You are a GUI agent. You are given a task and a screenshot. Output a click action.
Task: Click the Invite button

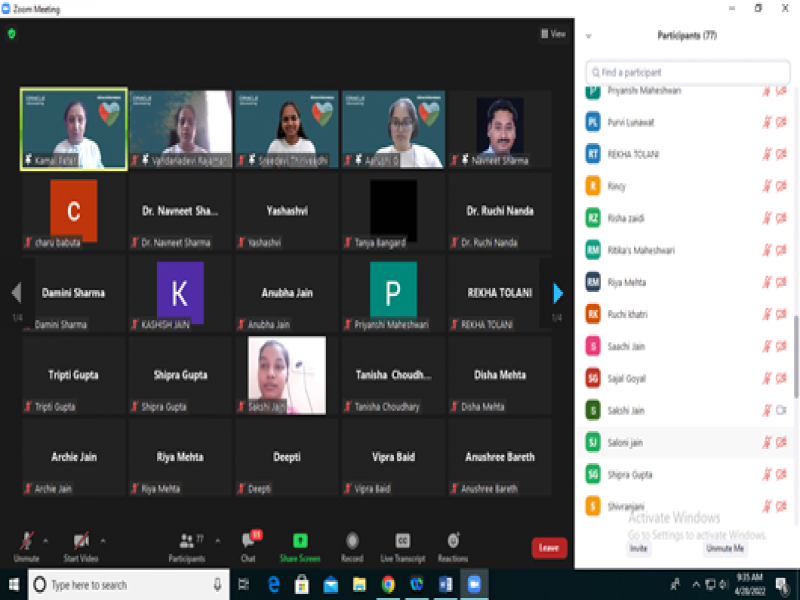point(638,548)
